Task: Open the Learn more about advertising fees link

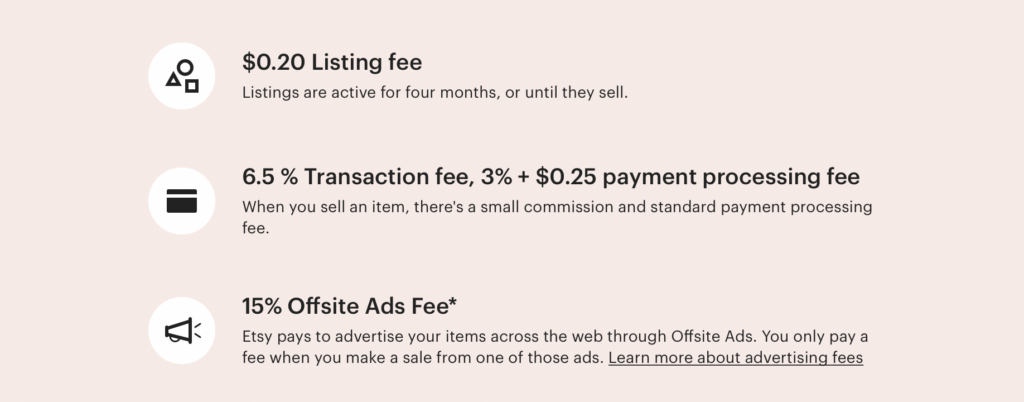Action: (736, 358)
